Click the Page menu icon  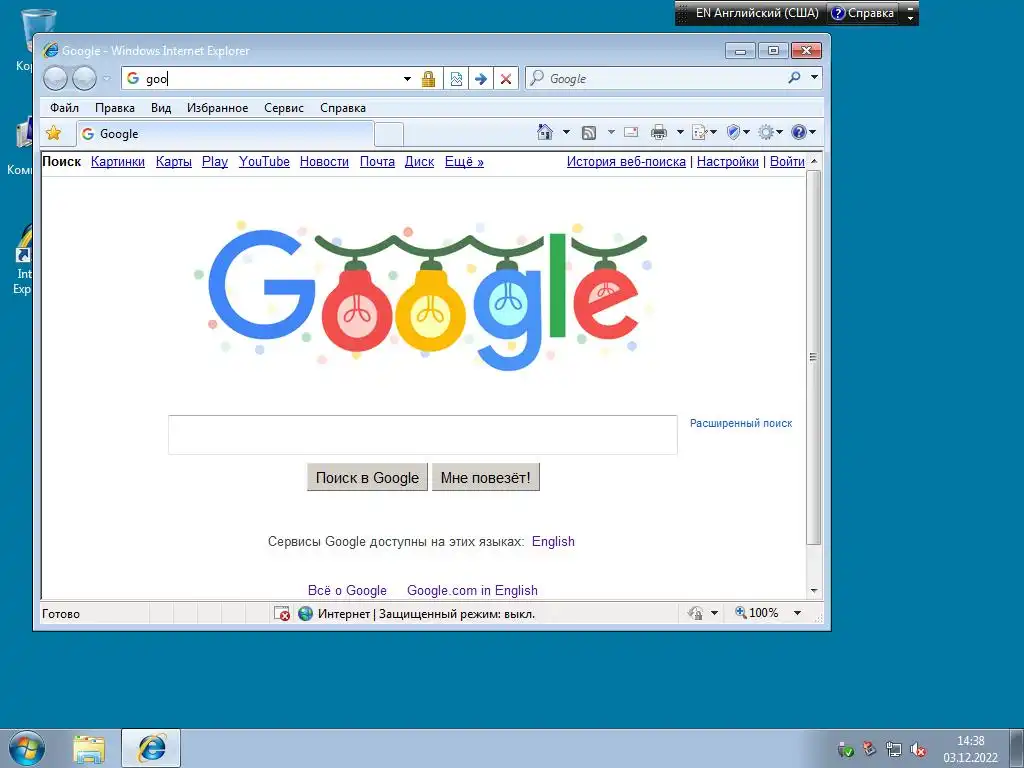click(699, 133)
